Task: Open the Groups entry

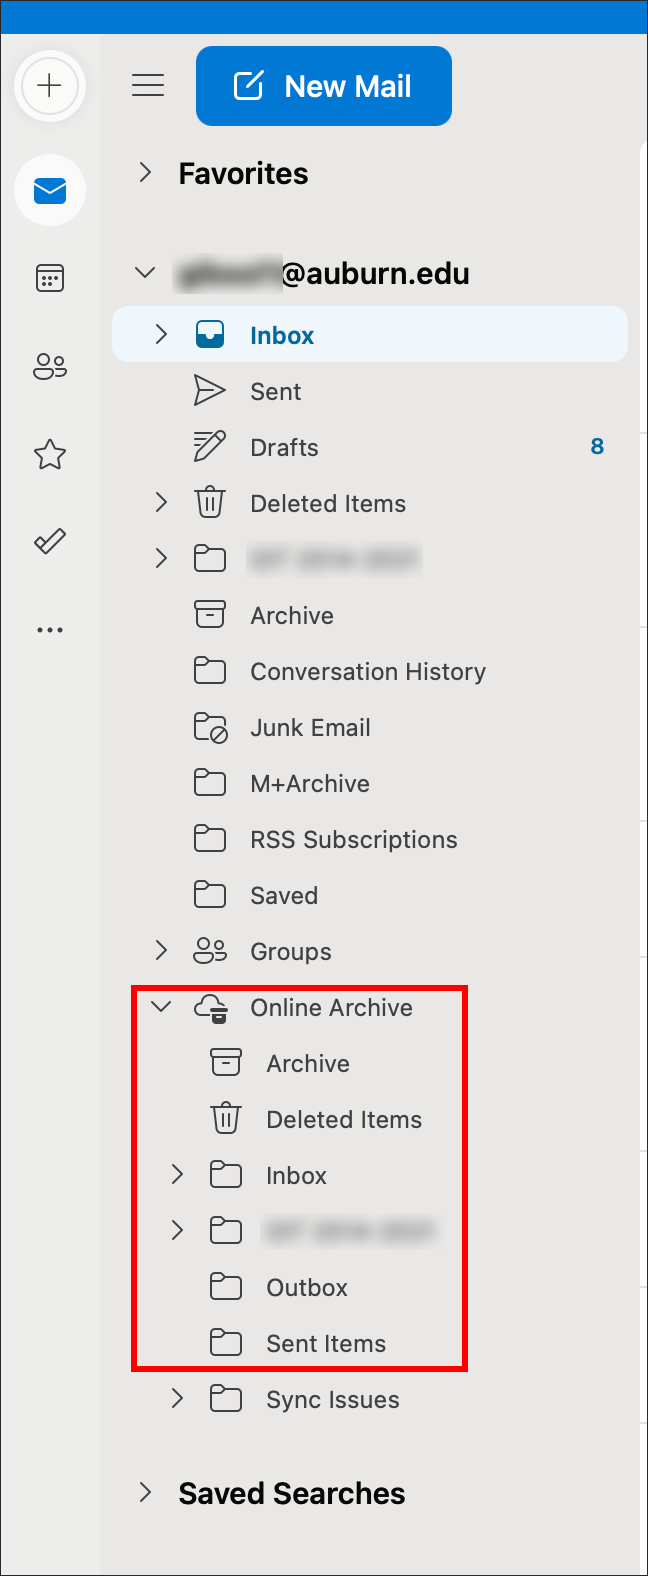Action: (291, 952)
